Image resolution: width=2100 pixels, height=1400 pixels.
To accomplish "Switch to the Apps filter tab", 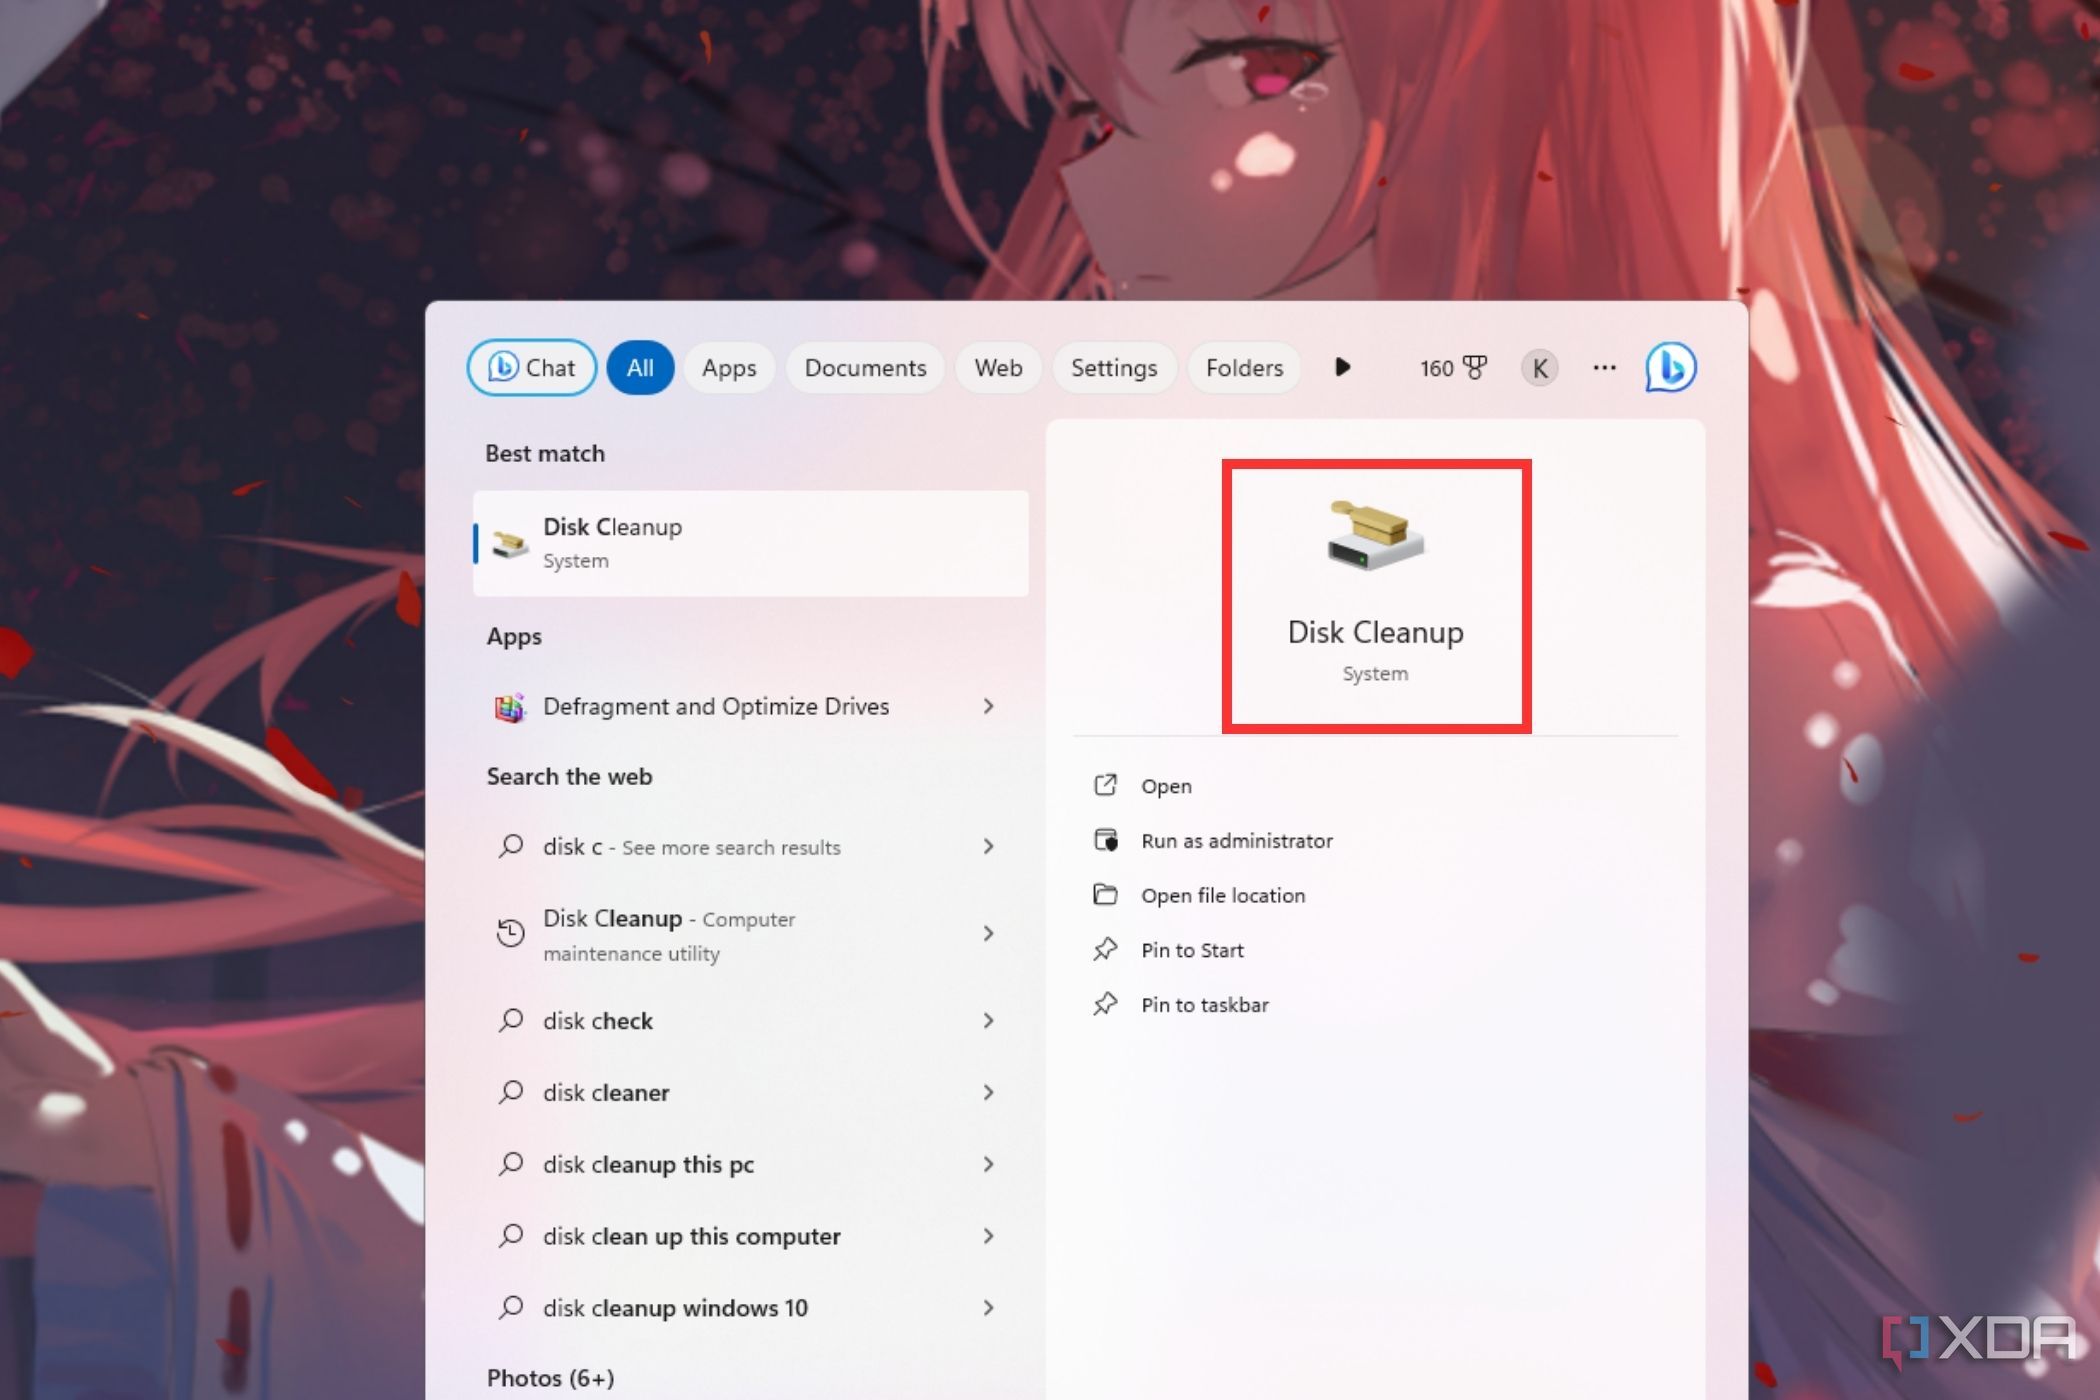I will coord(727,367).
